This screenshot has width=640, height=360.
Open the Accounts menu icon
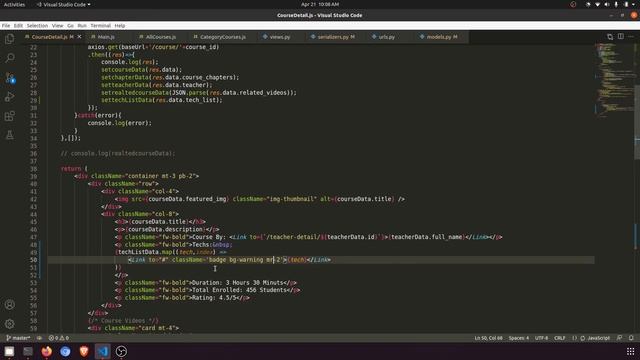pos(9,304)
